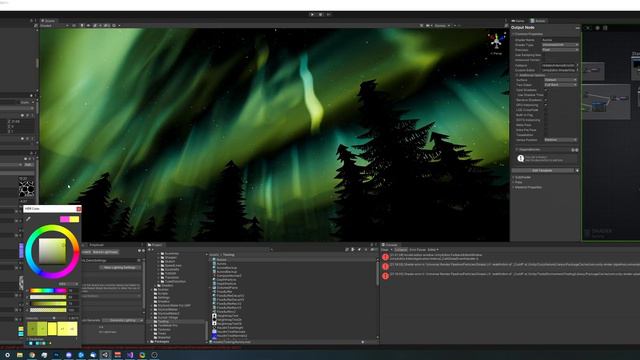The image size is (640, 360).
Task: Open the Scene tab
Action: [48, 21]
